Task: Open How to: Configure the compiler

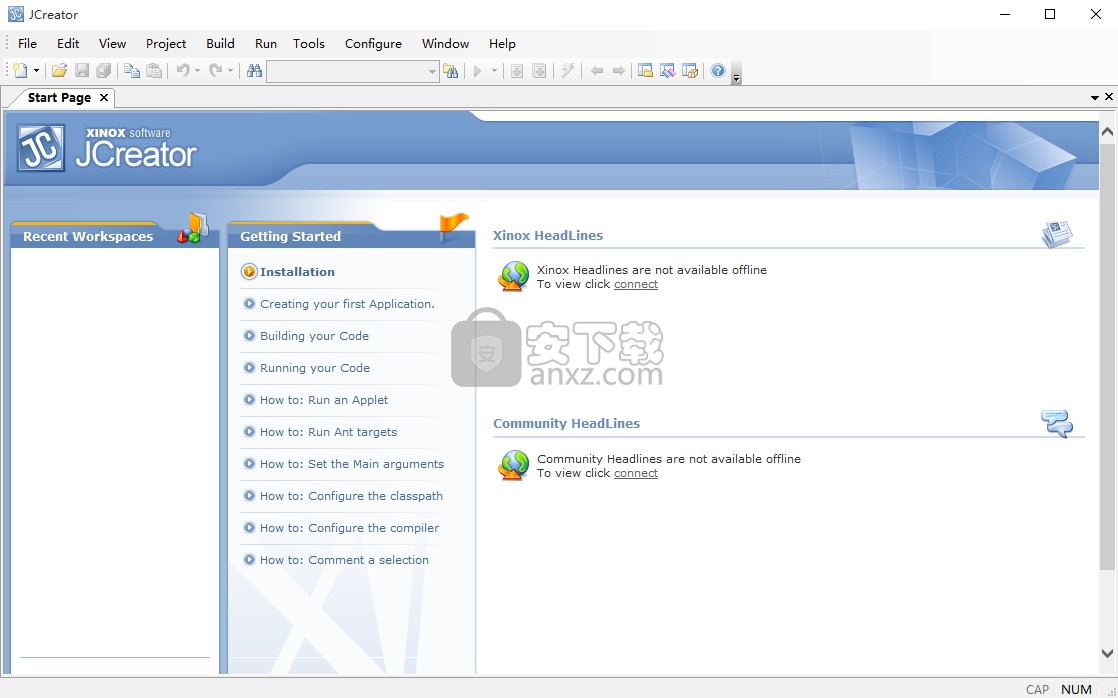Action: point(349,528)
